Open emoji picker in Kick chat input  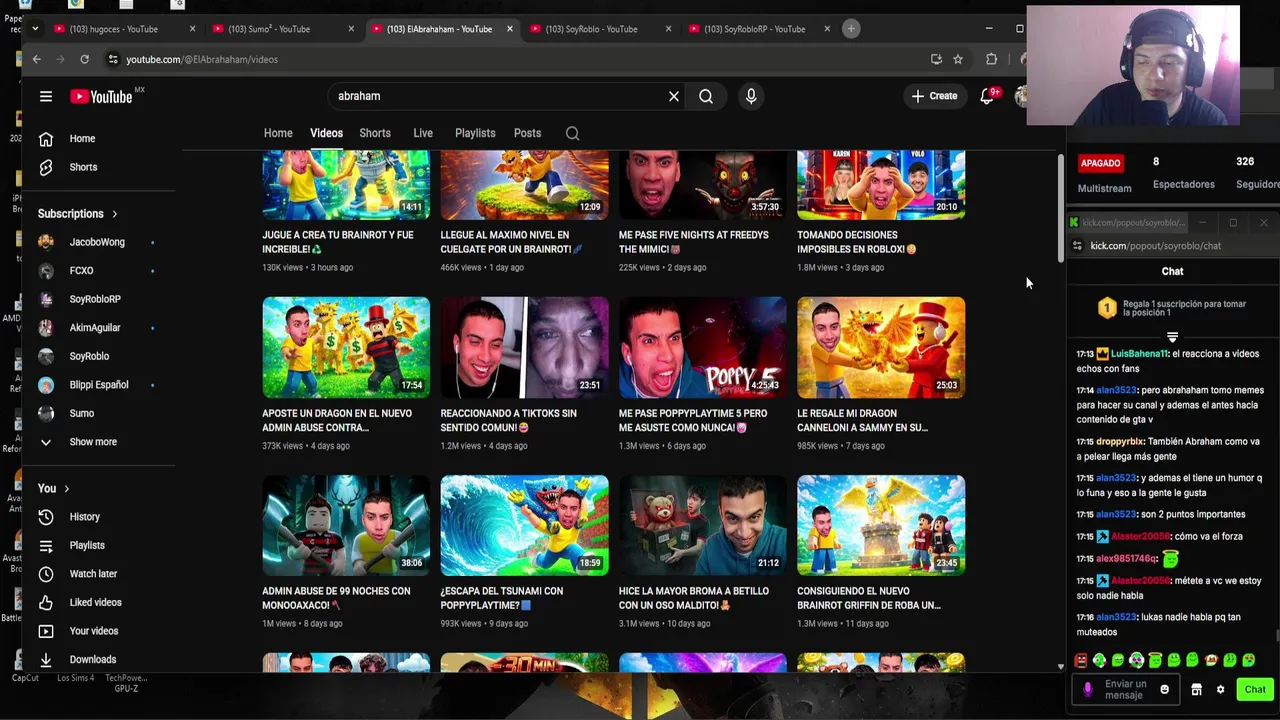(1164, 689)
